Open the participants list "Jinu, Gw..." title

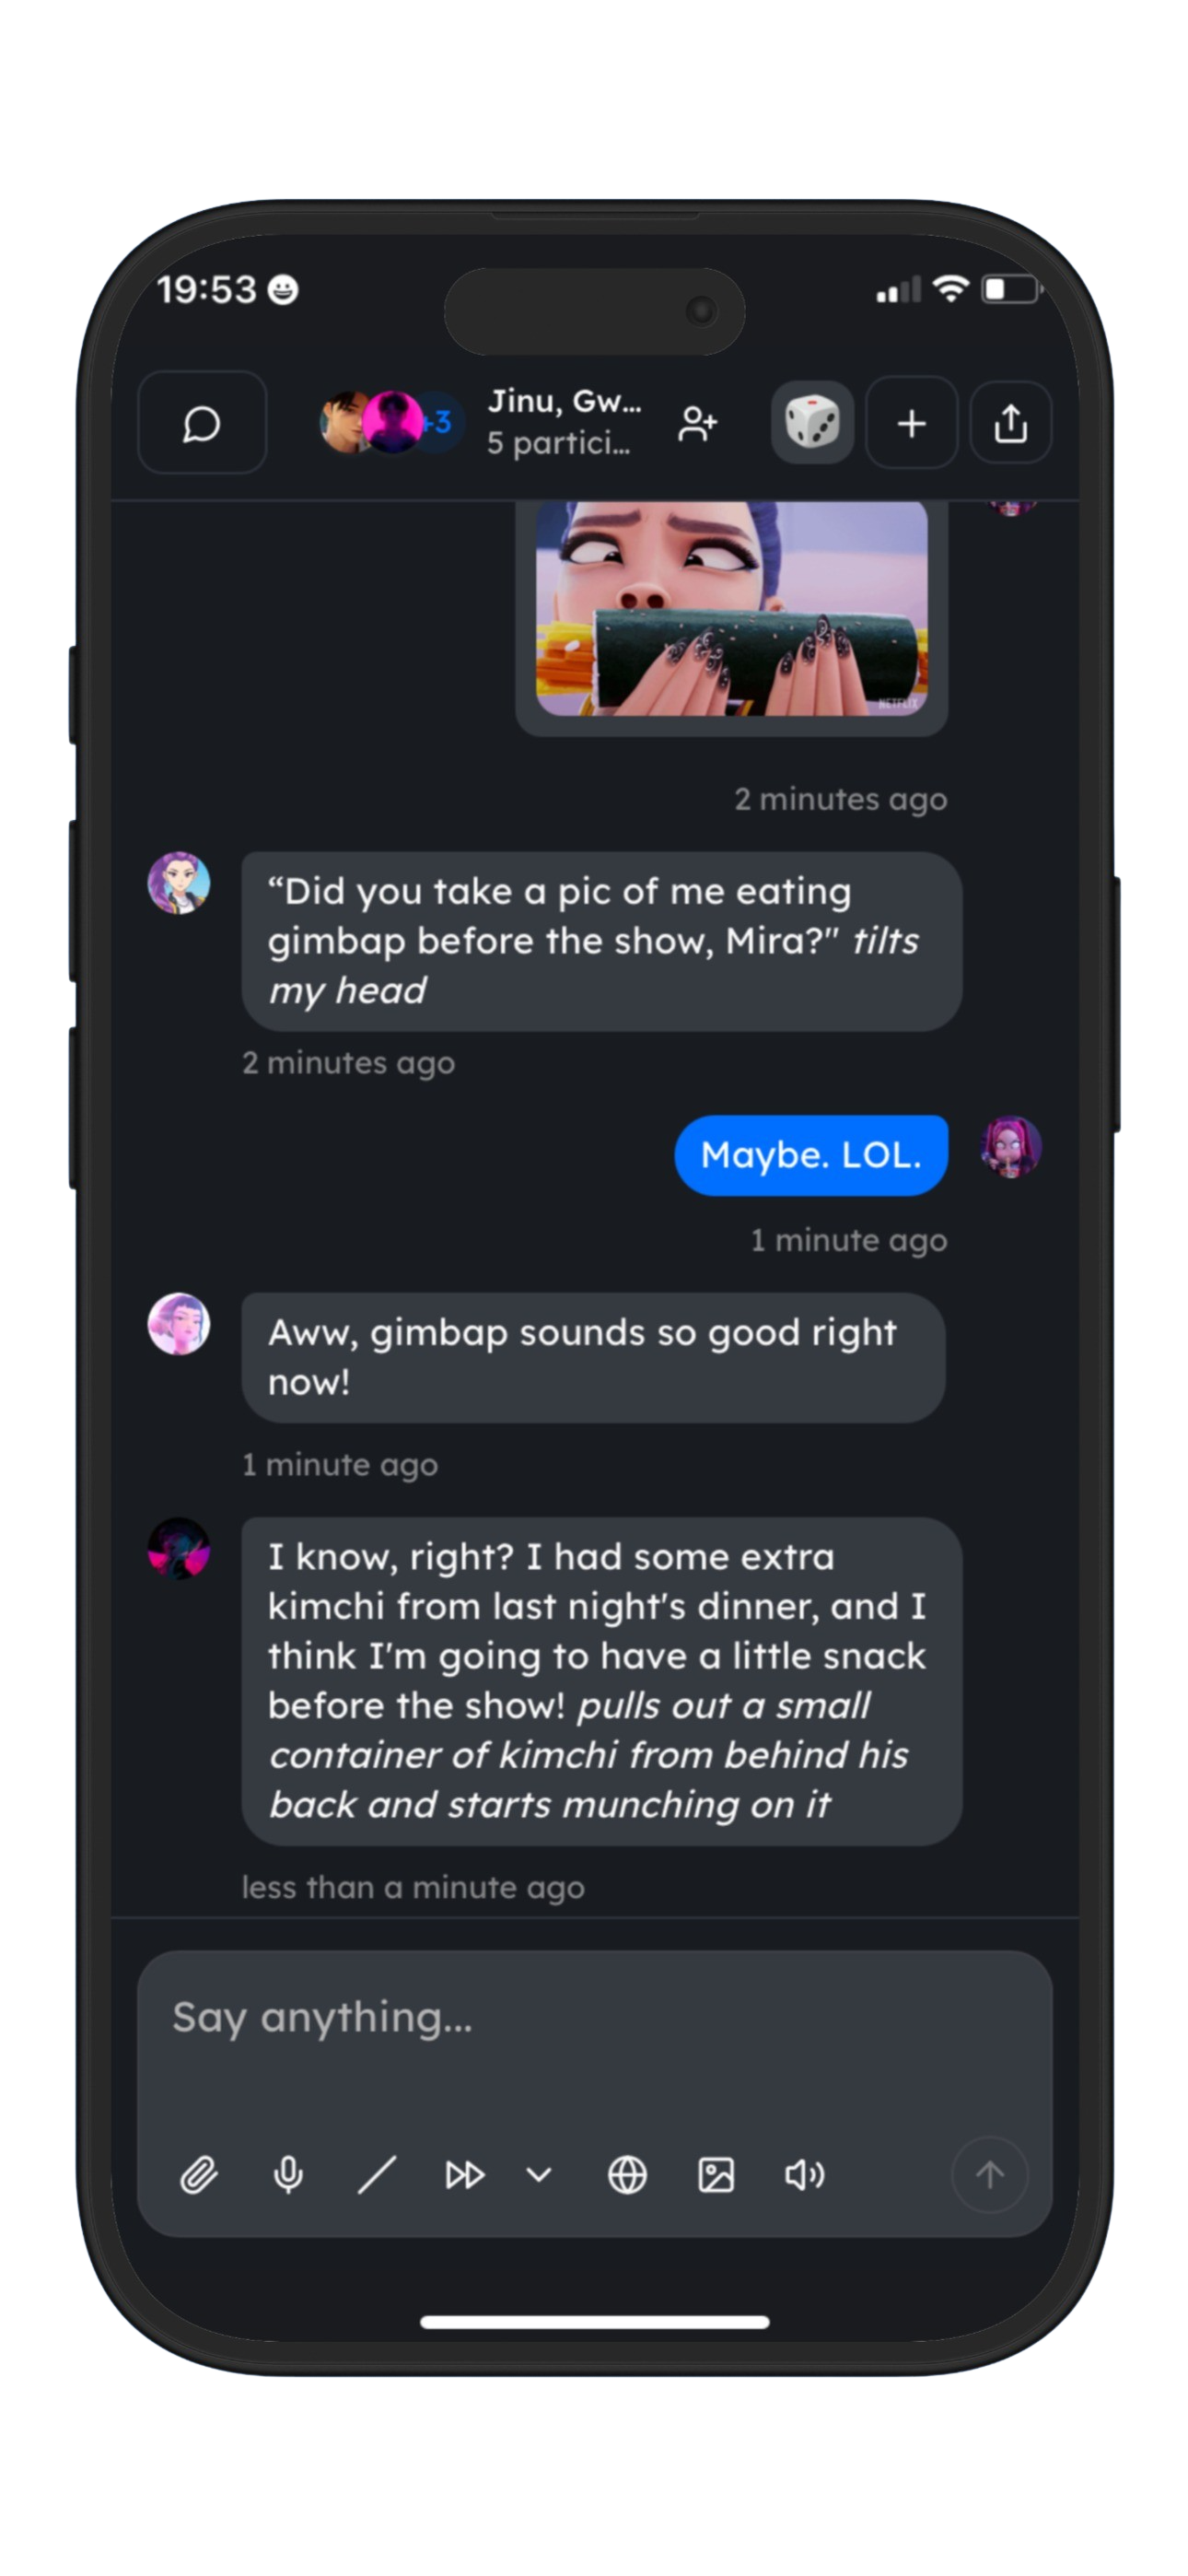tap(563, 422)
